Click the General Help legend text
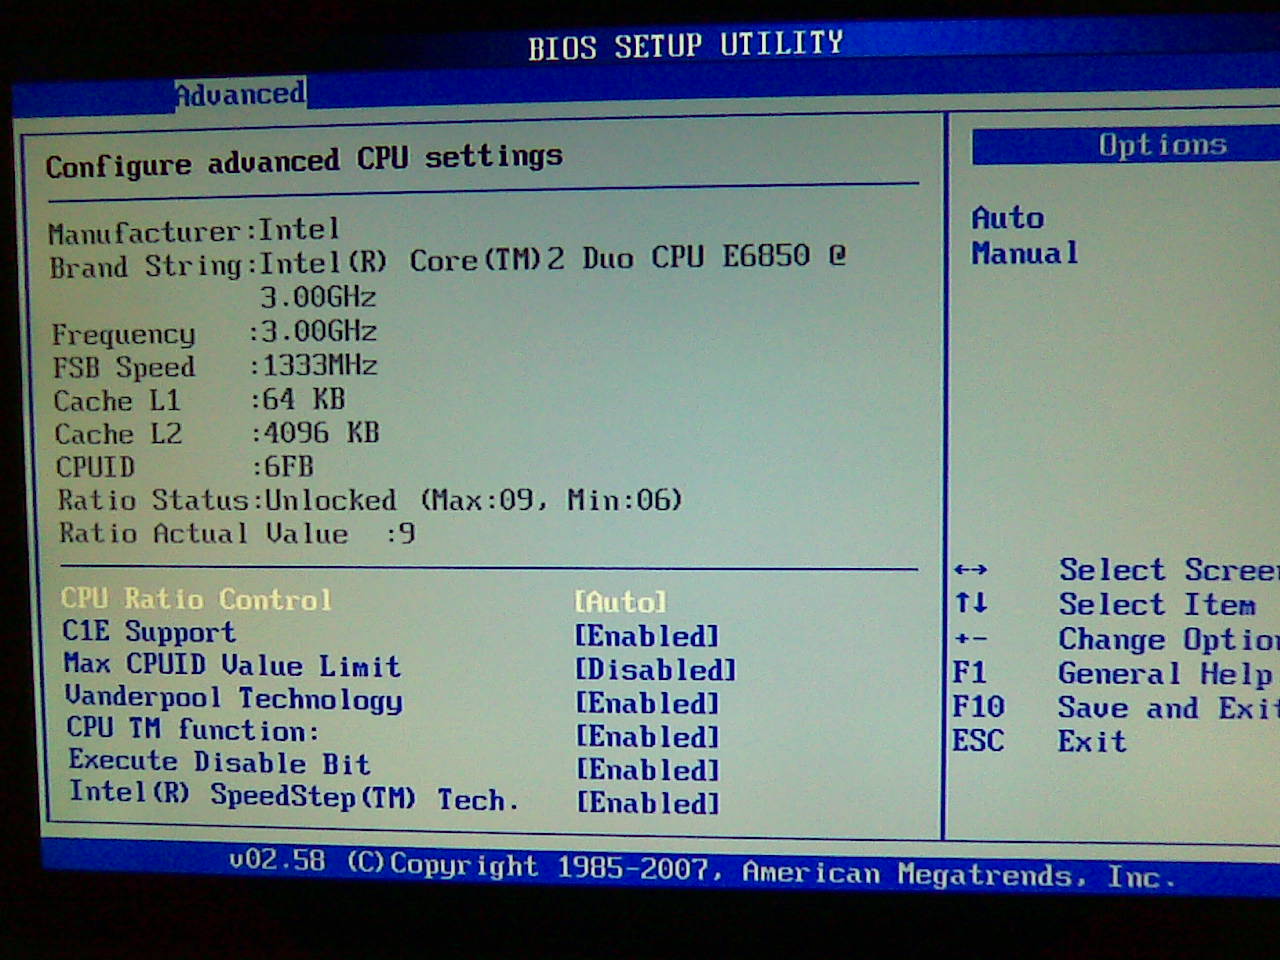Viewport: 1280px width, 960px height. pyautogui.click(x=1166, y=674)
